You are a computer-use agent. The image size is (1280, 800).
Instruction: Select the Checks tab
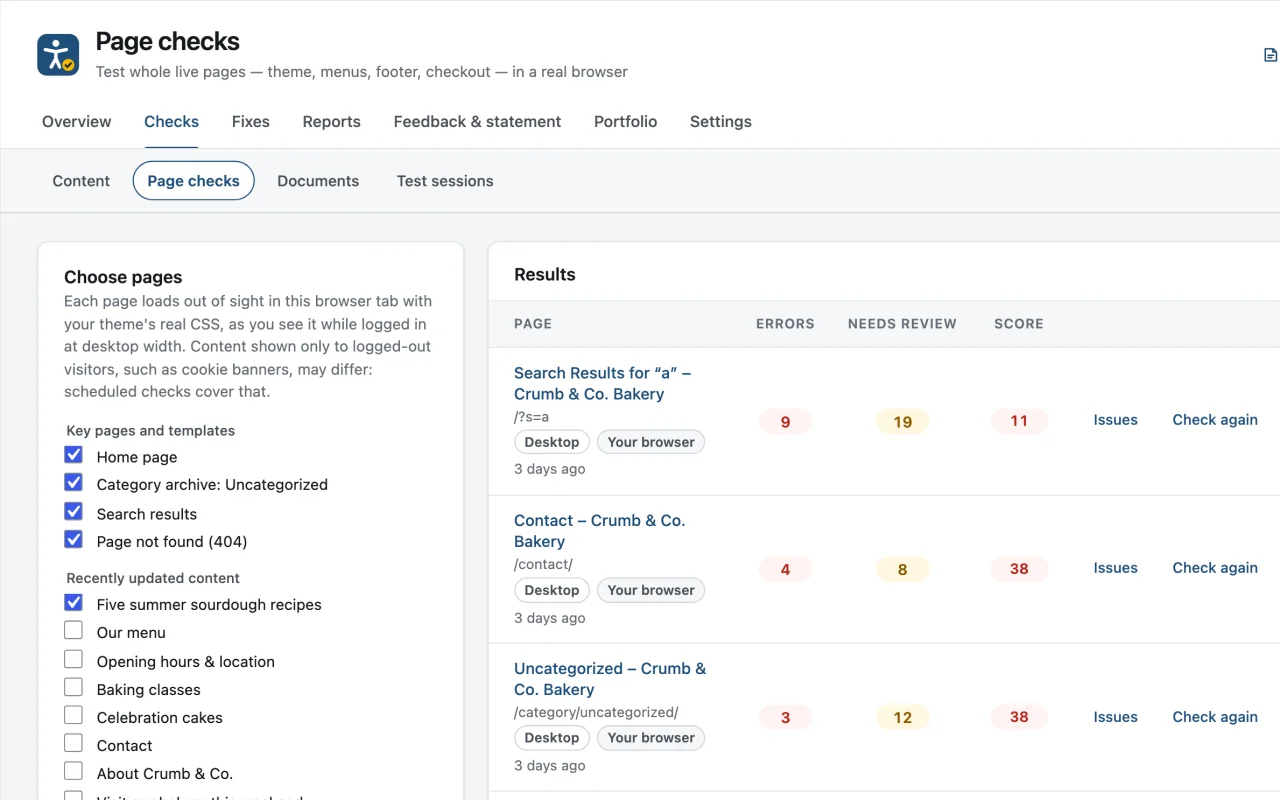171,122
